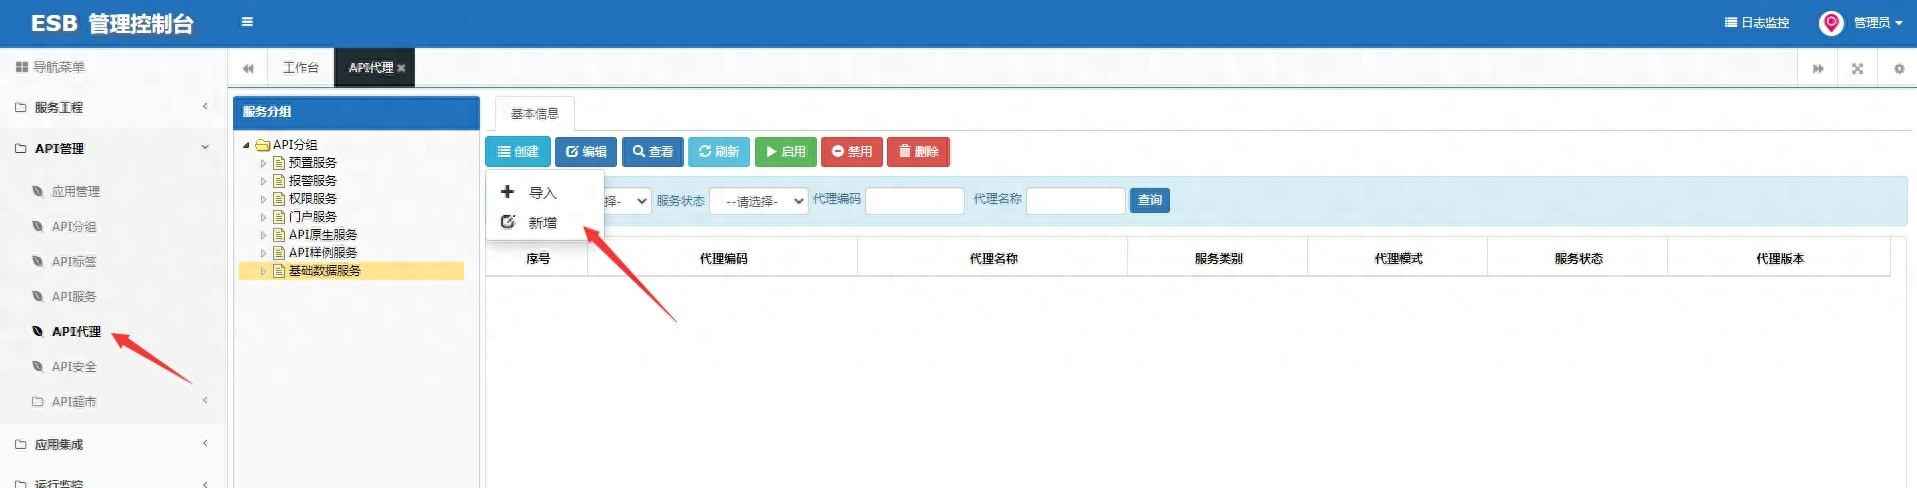This screenshot has height=488, width=1917.
Task: Click 服务类别 column header
Action: pos(1218,258)
